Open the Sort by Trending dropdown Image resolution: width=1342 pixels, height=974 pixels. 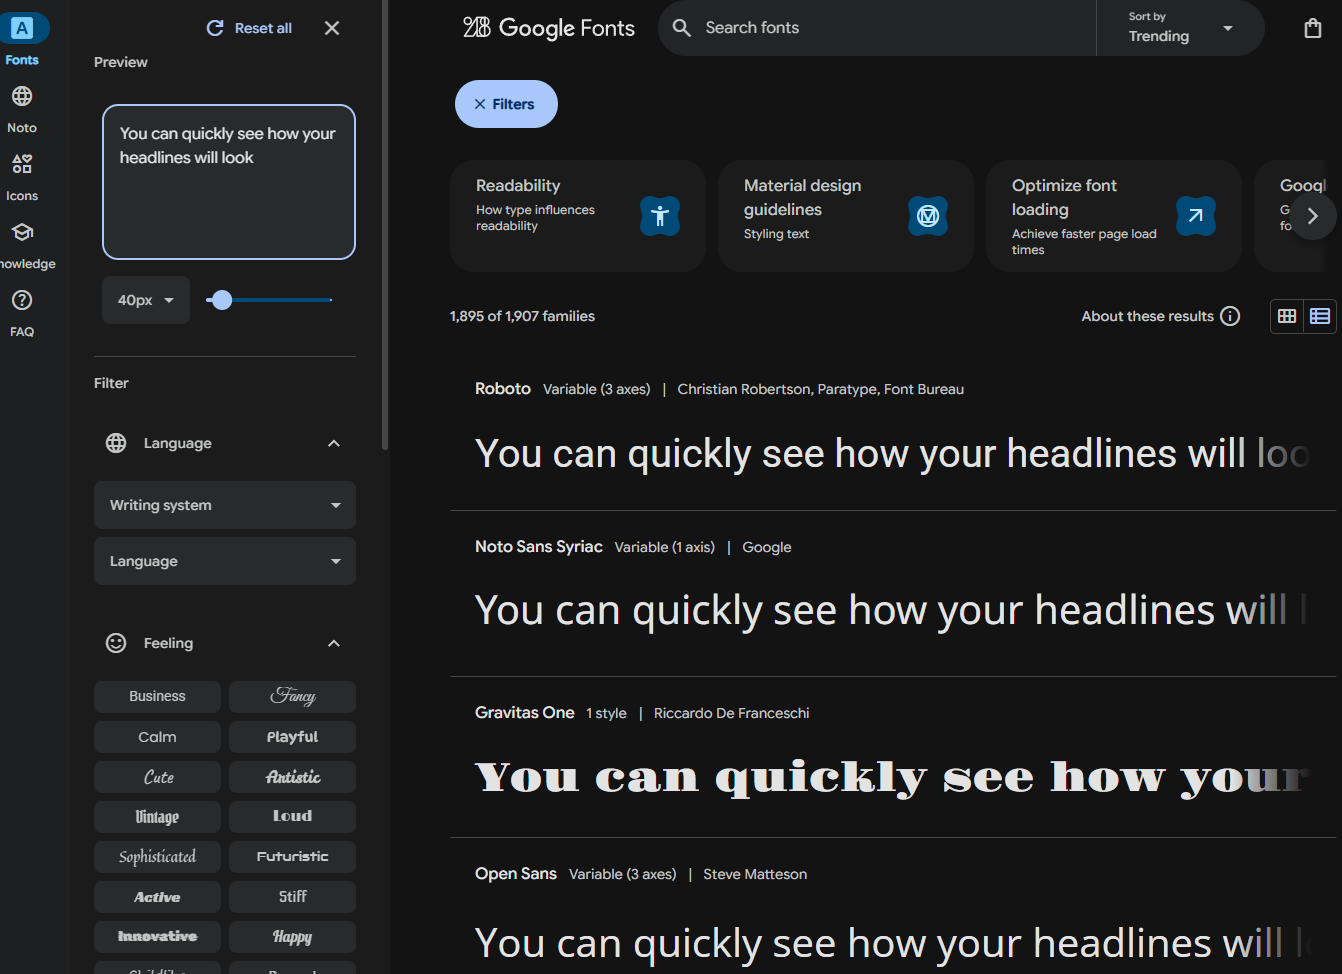pos(1180,28)
